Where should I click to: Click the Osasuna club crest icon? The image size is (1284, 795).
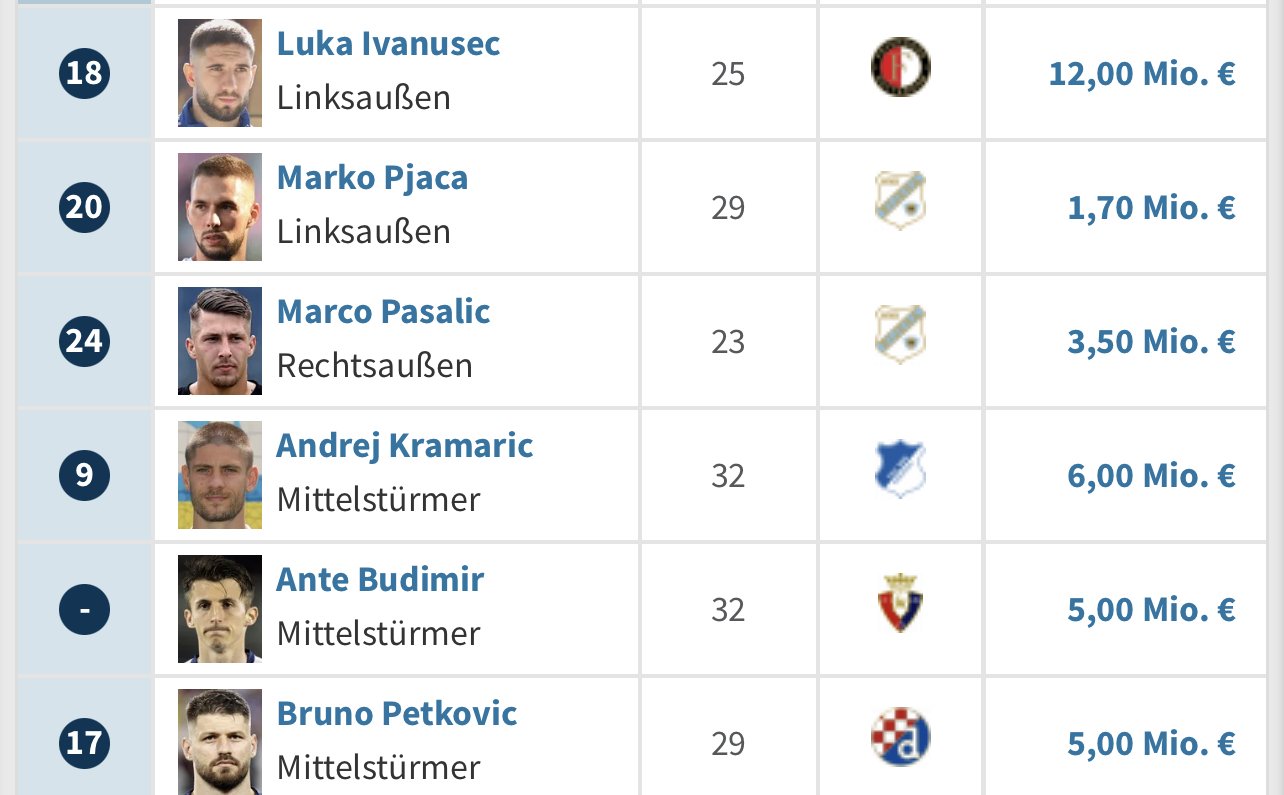[900, 602]
